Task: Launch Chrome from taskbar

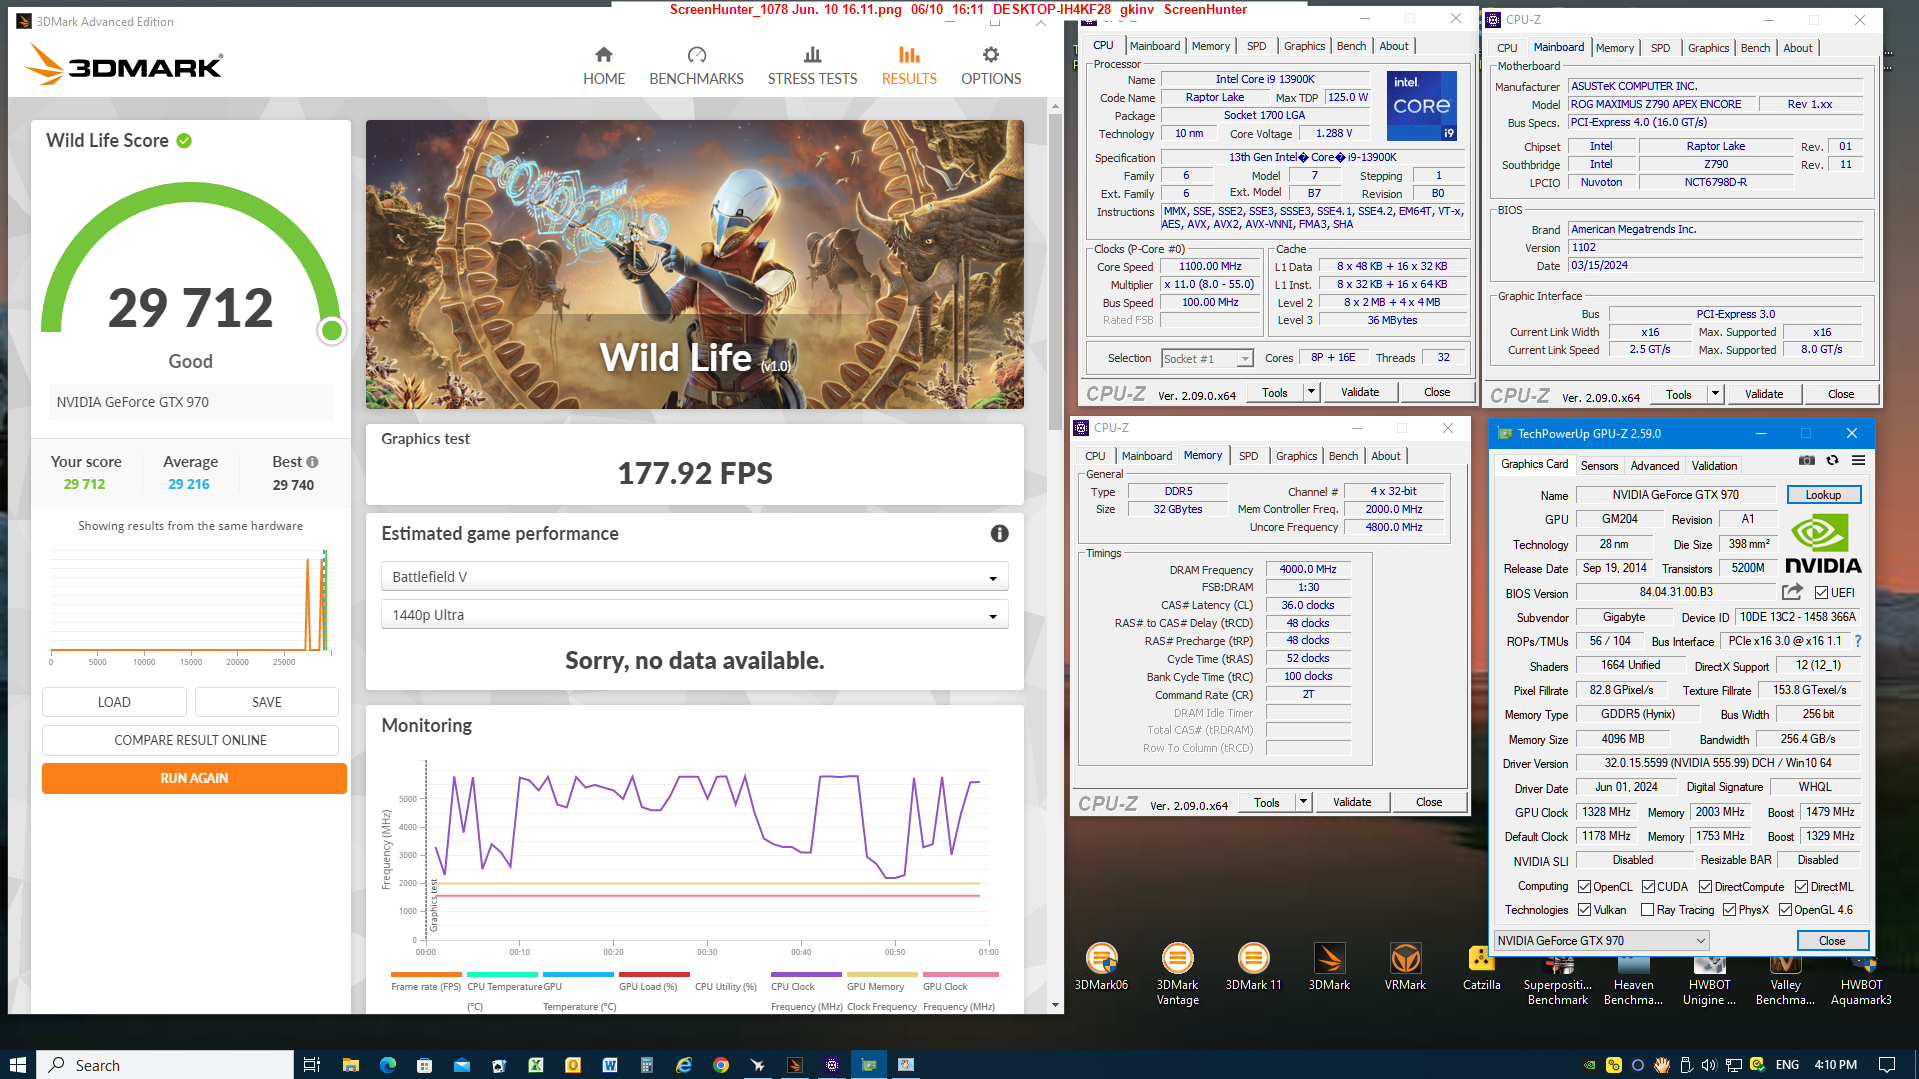Action: pos(720,1065)
